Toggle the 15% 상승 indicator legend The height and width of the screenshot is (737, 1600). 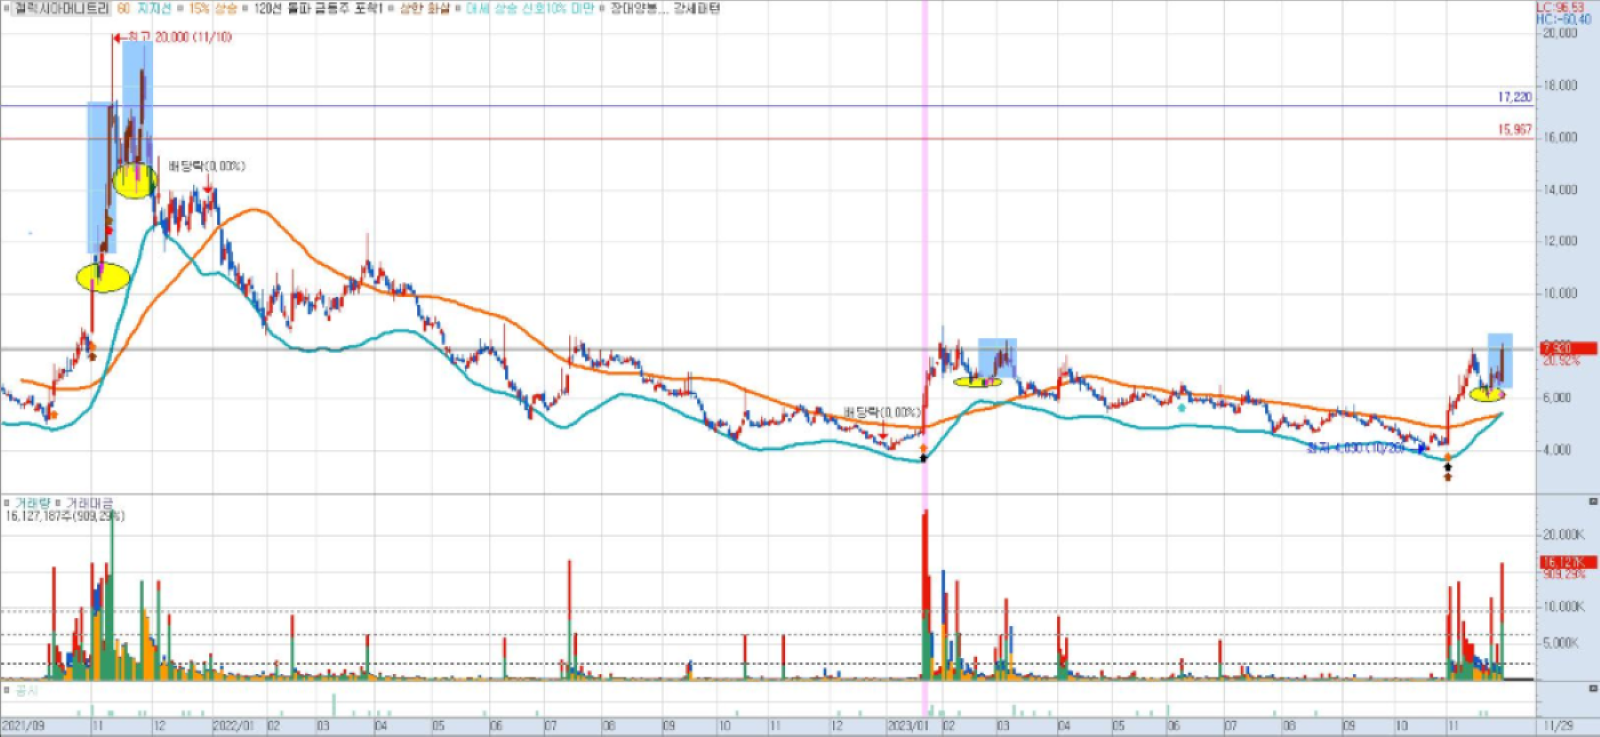pos(213,8)
